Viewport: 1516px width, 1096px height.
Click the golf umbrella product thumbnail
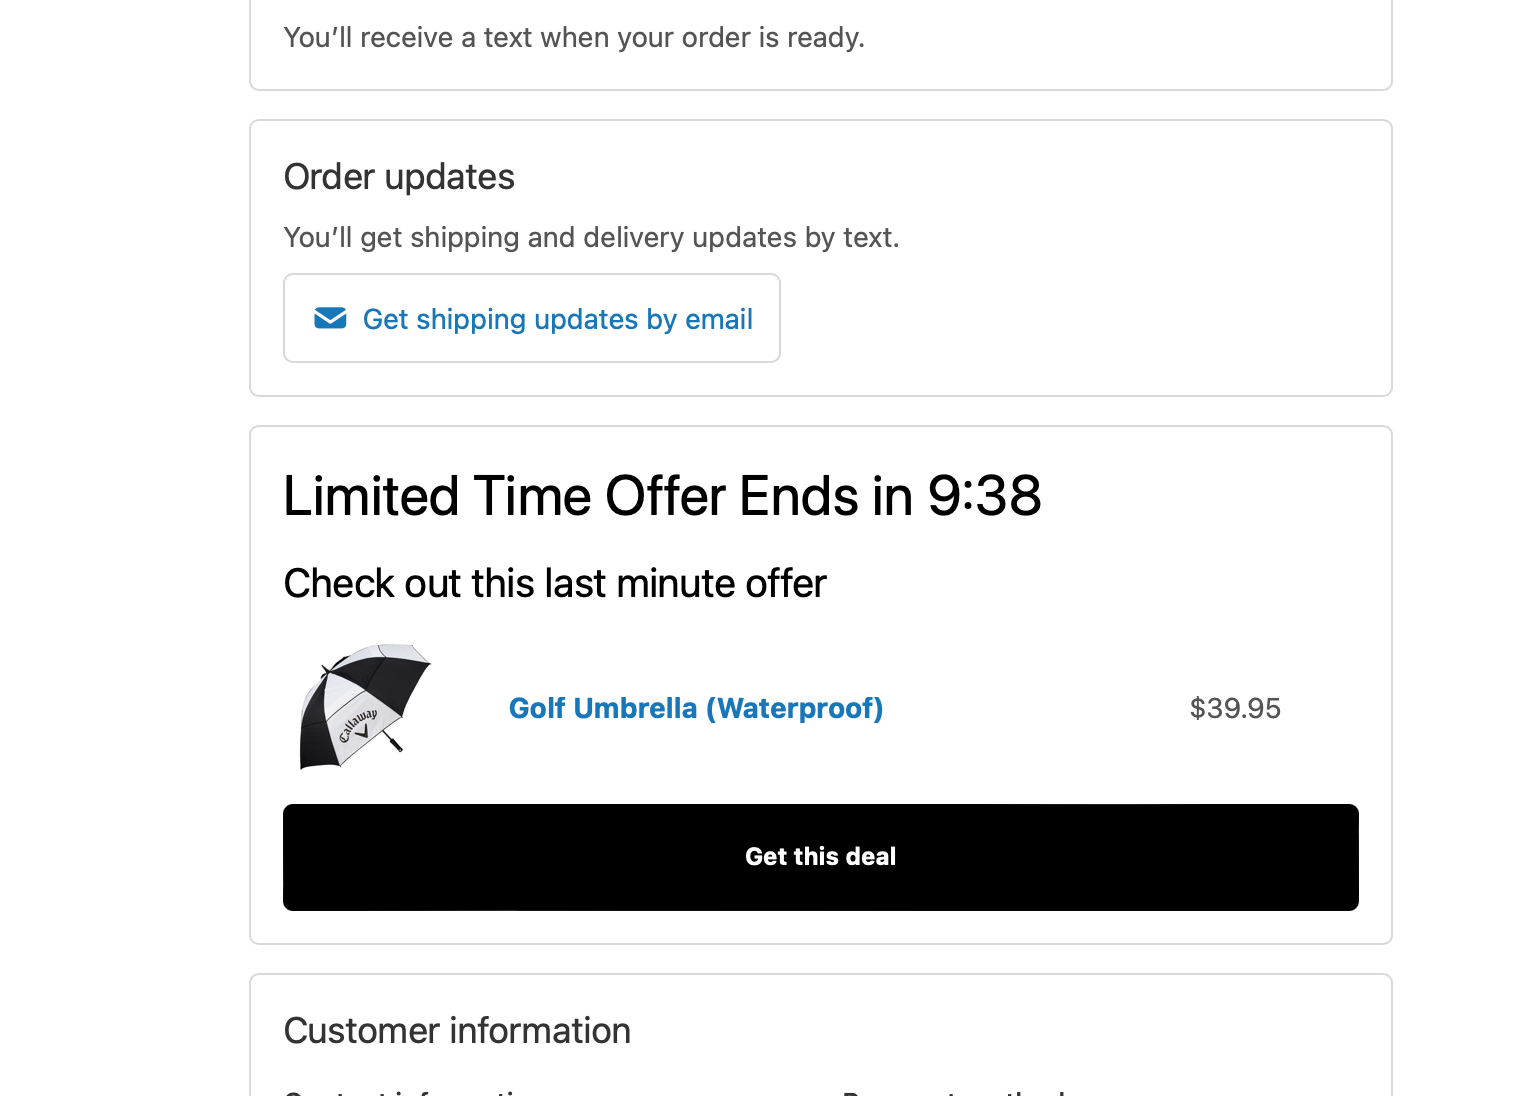(x=365, y=707)
